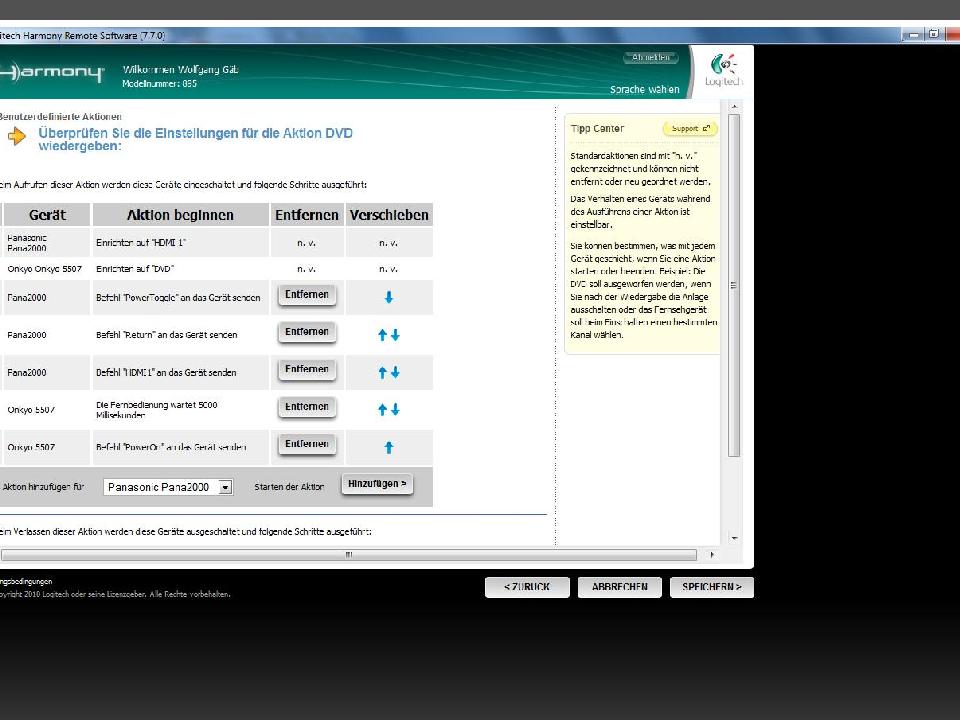Minimize the Harmony Remote Software window

[913, 35]
